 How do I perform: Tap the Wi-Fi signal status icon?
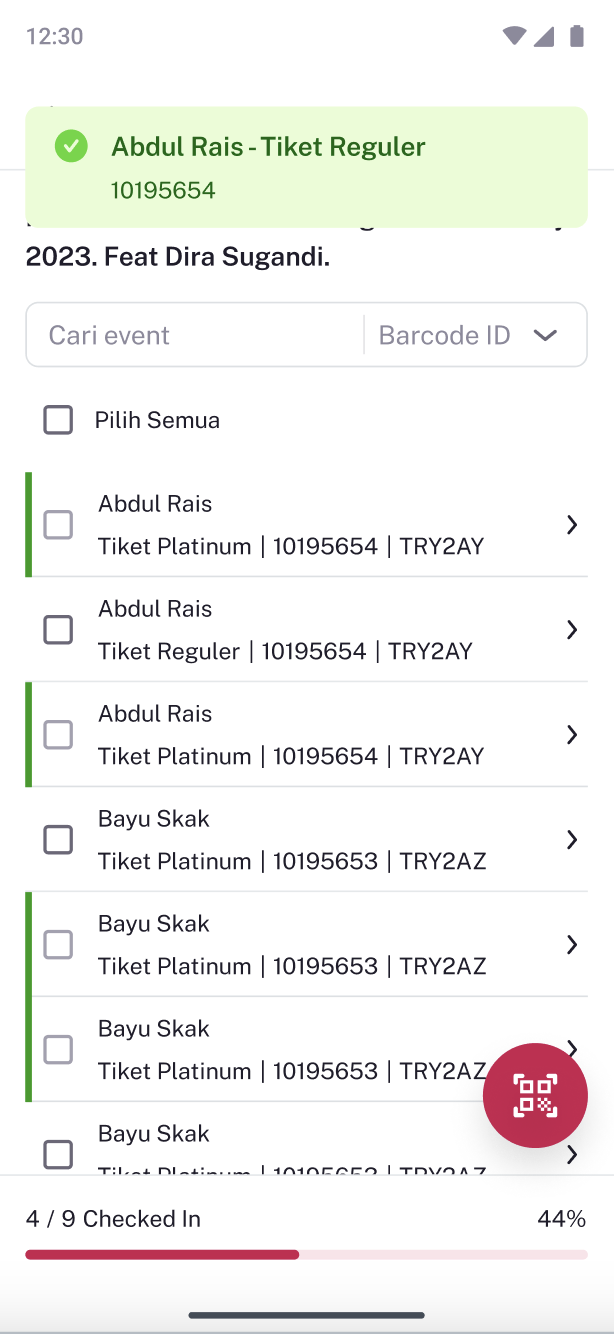[x=514, y=37]
